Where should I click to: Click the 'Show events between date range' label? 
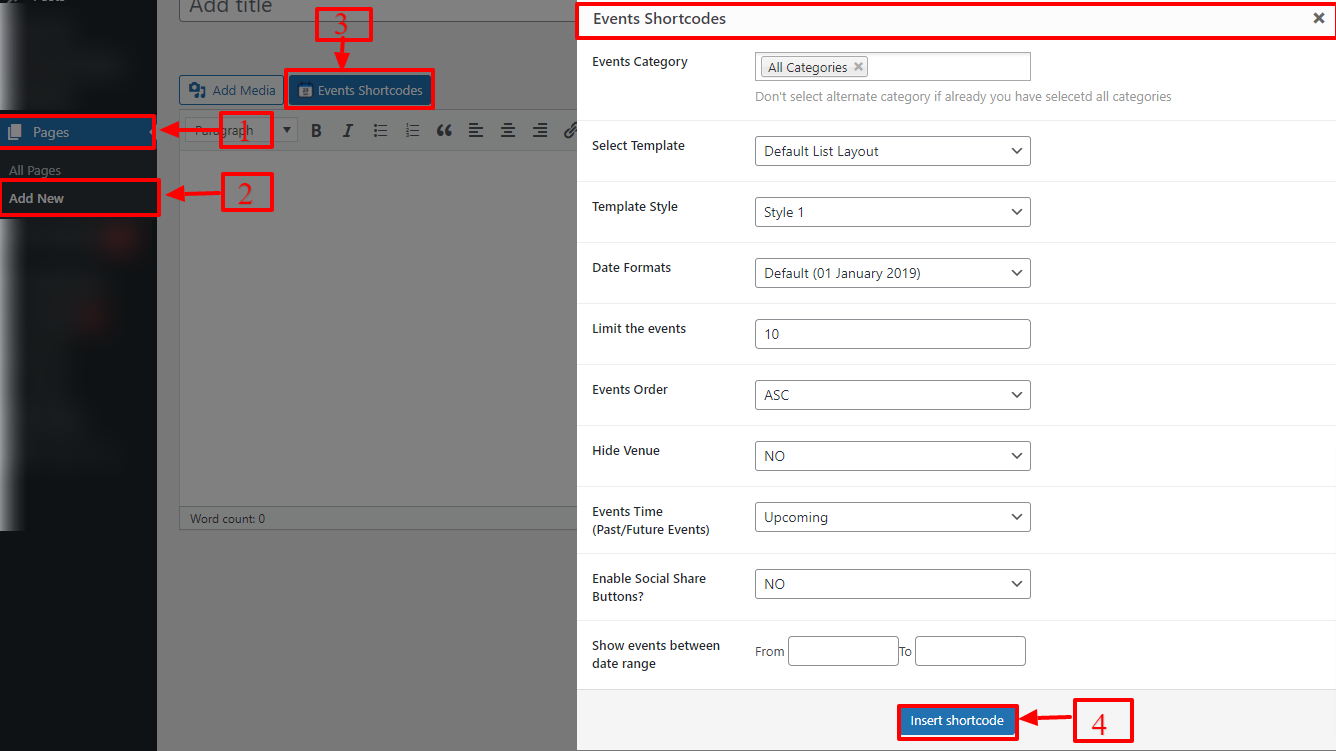click(656, 655)
